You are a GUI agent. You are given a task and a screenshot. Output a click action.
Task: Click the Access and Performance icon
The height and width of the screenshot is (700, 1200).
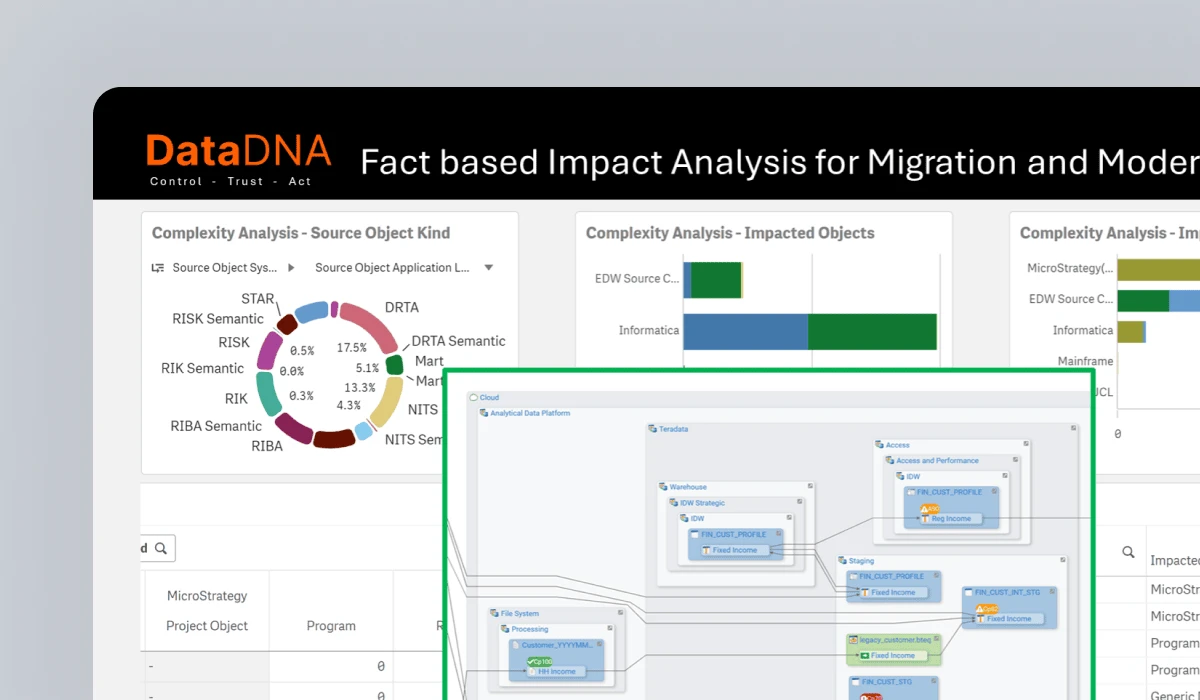point(890,461)
